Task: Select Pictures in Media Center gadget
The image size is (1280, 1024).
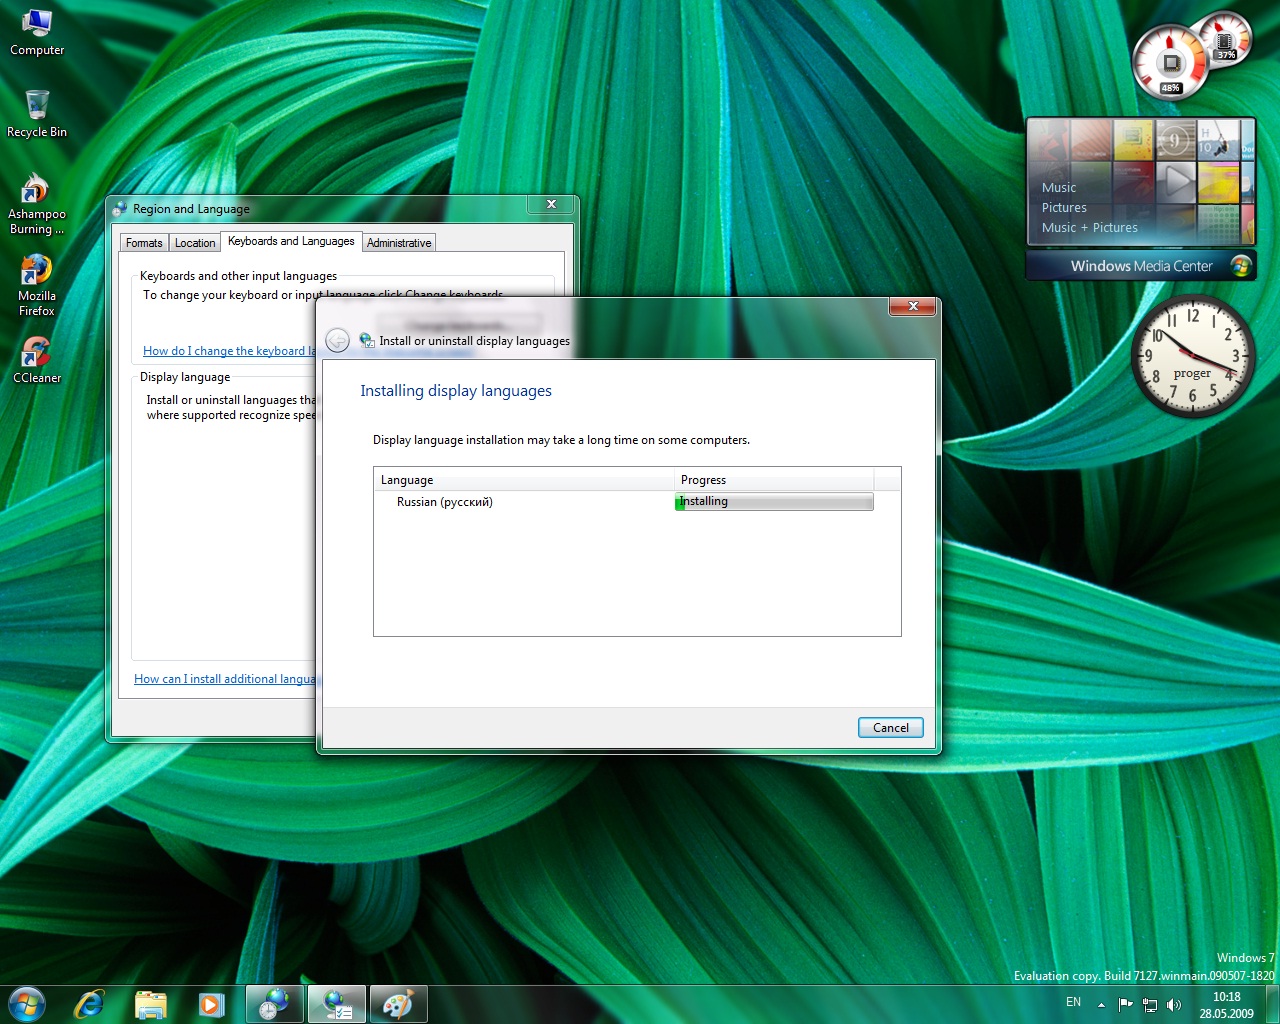Action: (x=1064, y=207)
